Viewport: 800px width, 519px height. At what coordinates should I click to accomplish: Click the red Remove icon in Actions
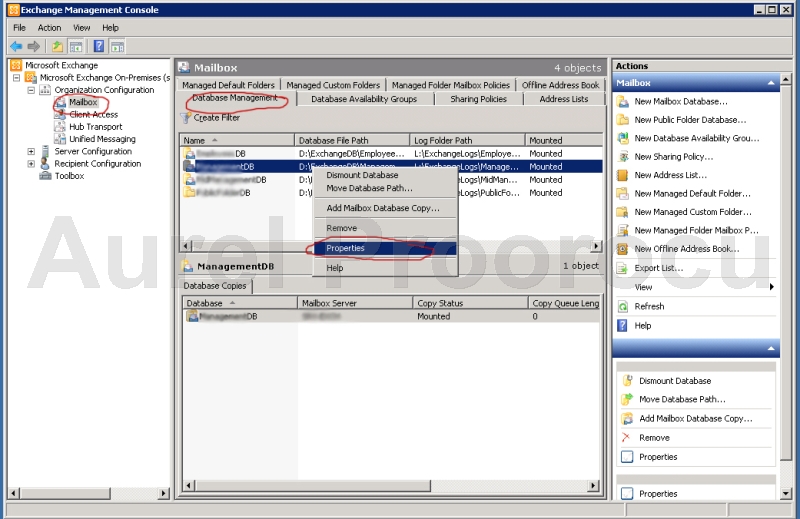click(627, 437)
